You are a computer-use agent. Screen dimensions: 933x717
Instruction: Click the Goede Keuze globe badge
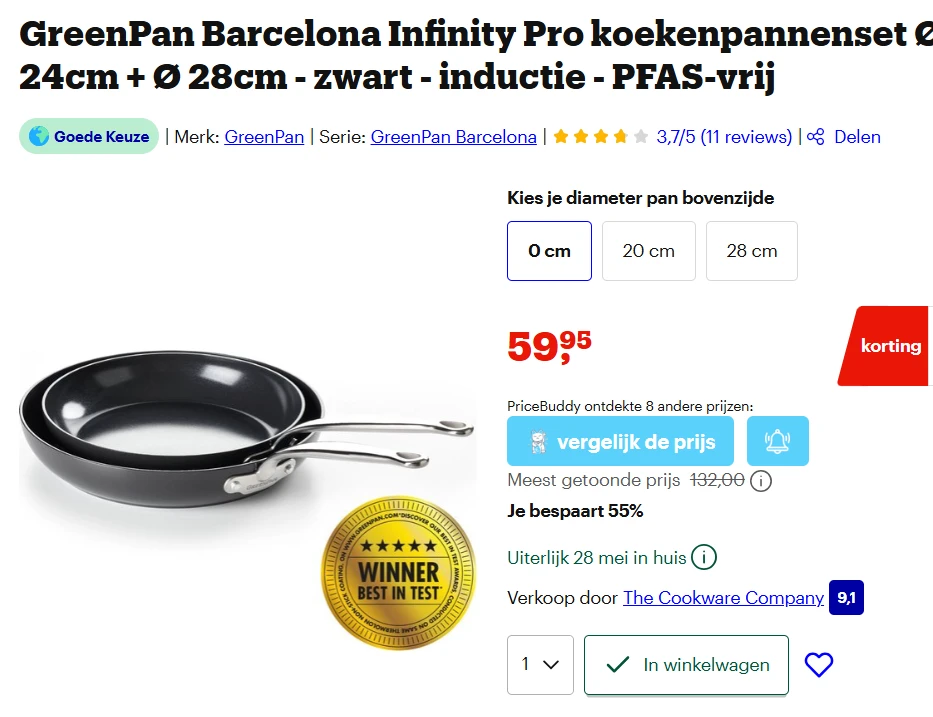[x=89, y=136]
